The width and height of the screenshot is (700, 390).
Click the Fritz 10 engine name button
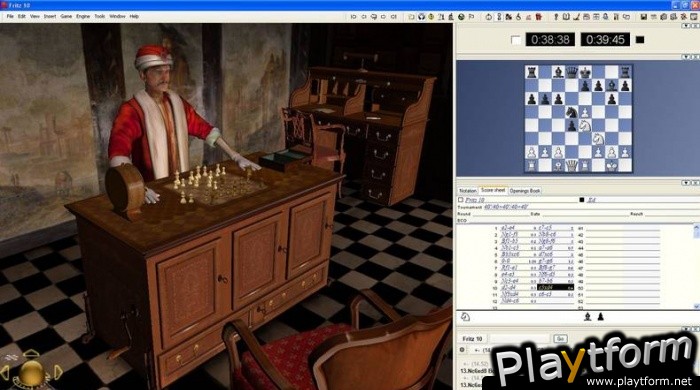(x=472, y=339)
